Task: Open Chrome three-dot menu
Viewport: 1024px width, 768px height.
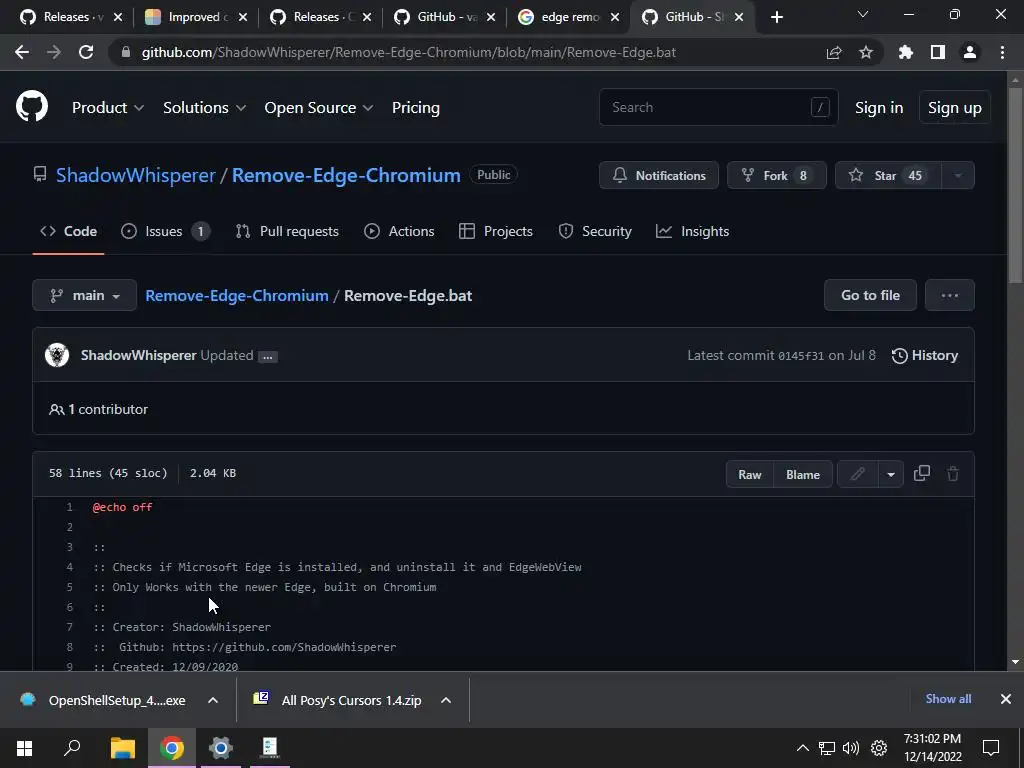Action: (1002, 52)
